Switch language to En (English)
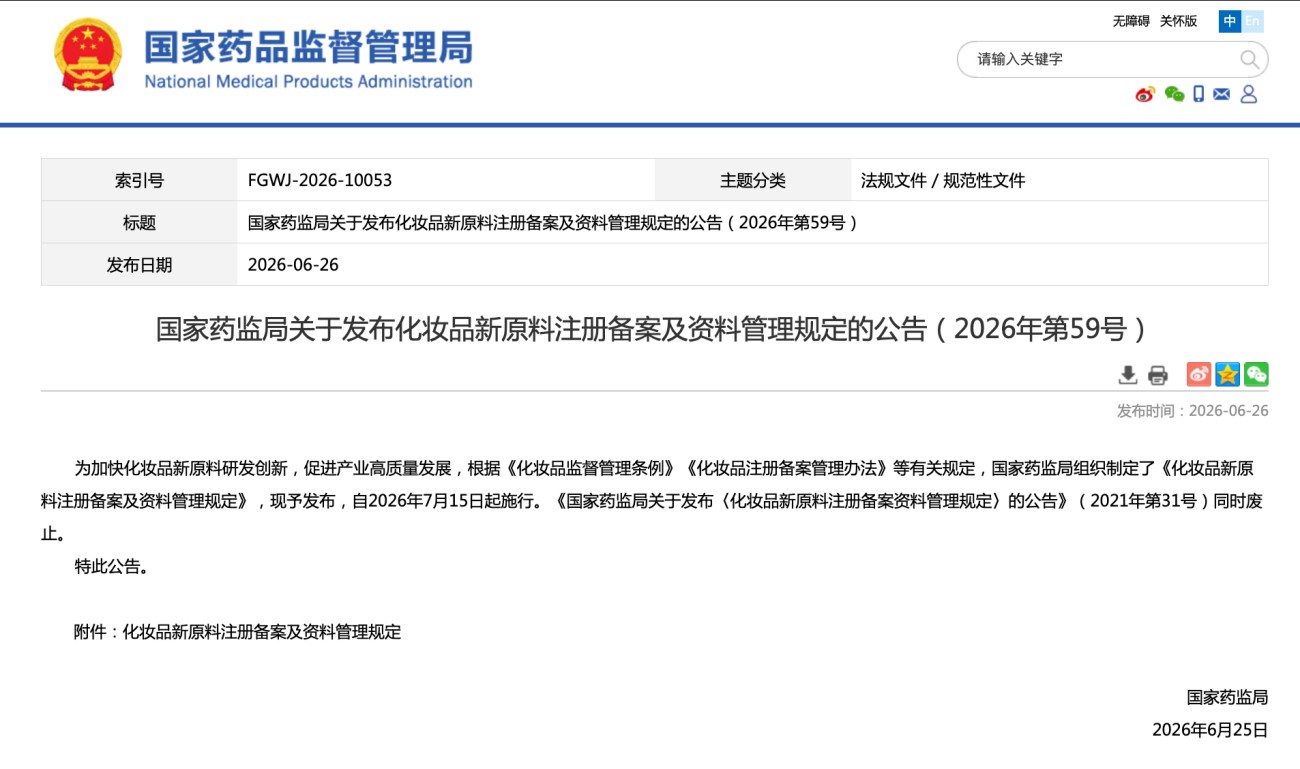The image size is (1300, 769). pyautogui.click(x=1252, y=21)
